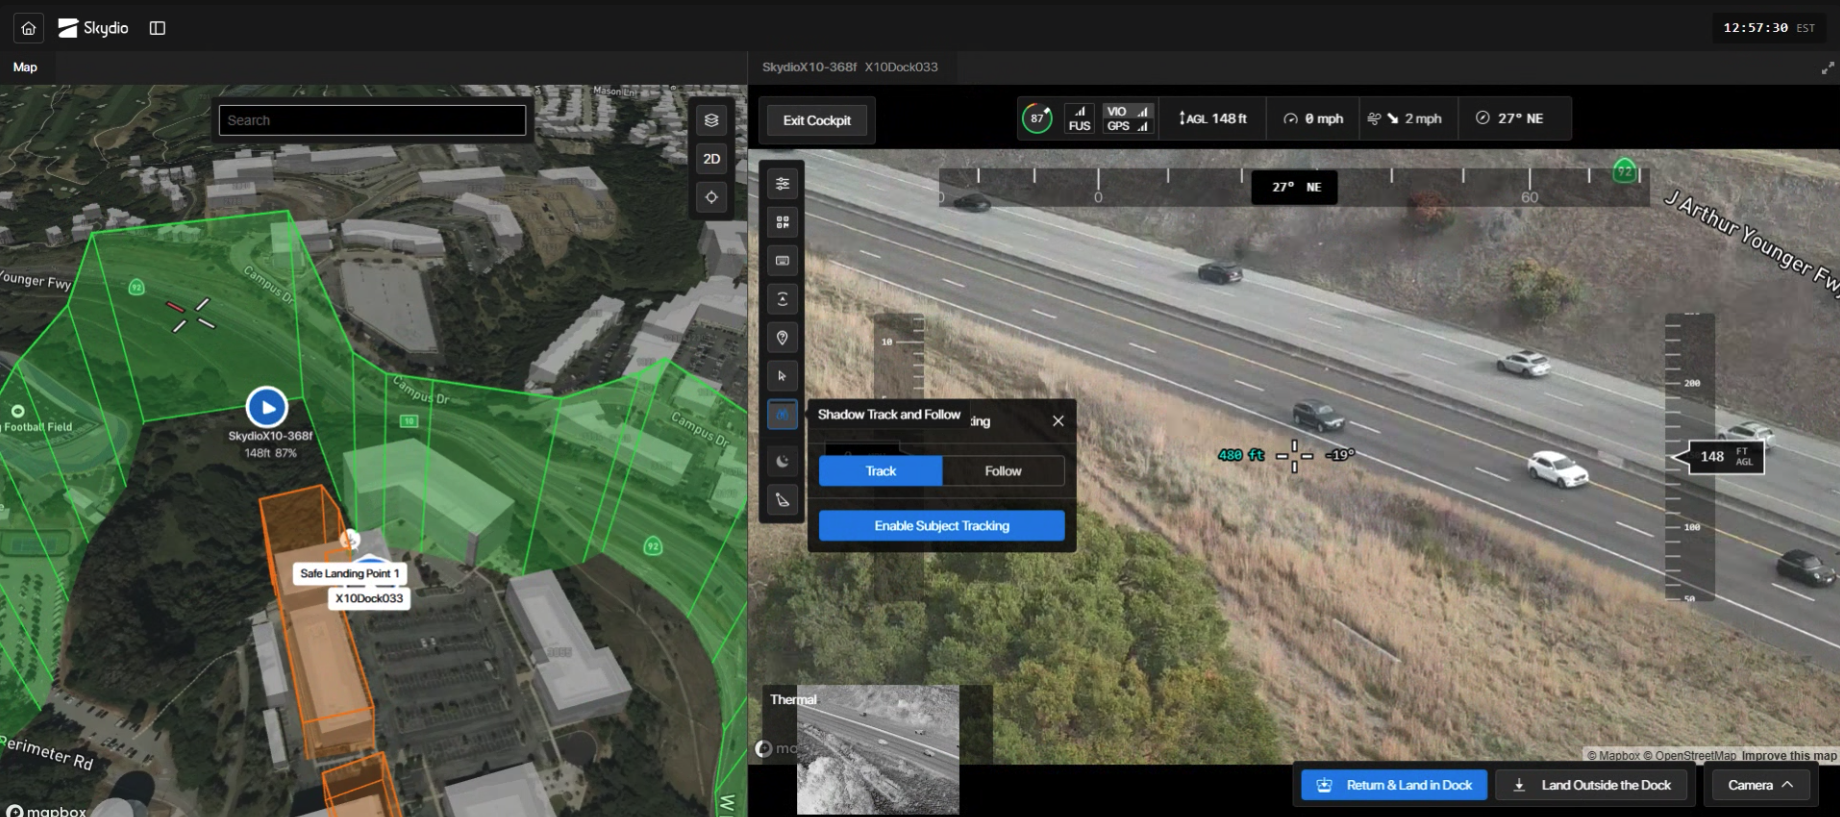Click the Exit Cockpit button
1840x817 pixels.
point(817,120)
